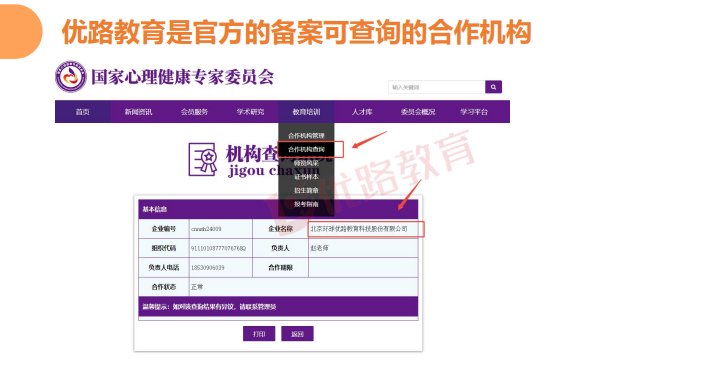Choose 招生简章 in the dropdown
The width and height of the screenshot is (718, 376).
click(x=306, y=191)
